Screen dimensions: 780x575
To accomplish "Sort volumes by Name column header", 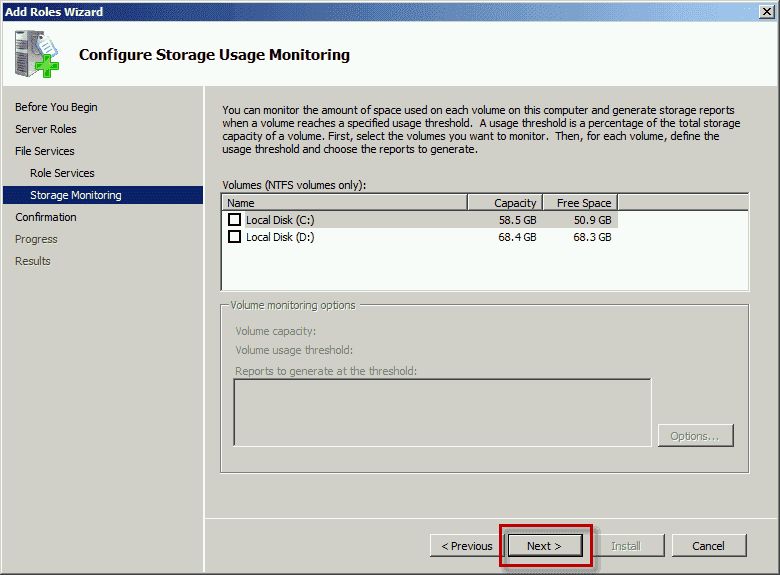I will 345,202.
